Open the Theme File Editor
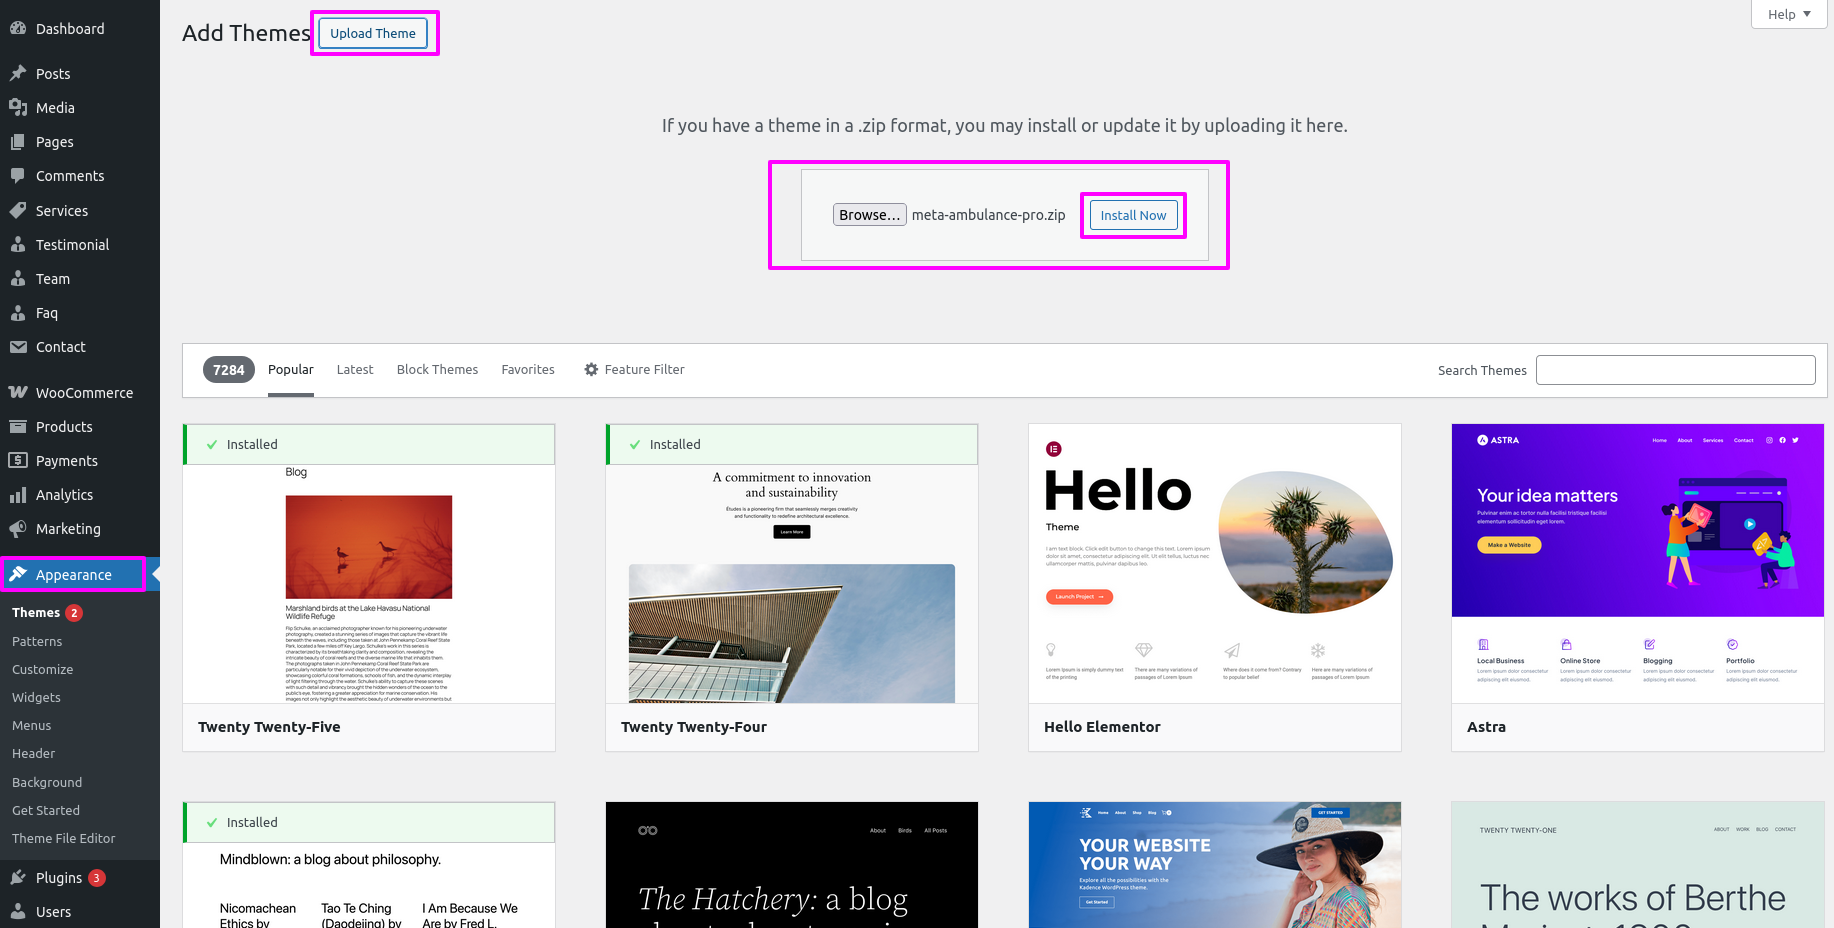Viewport: 1834px width, 928px height. (x=63, y=838)
